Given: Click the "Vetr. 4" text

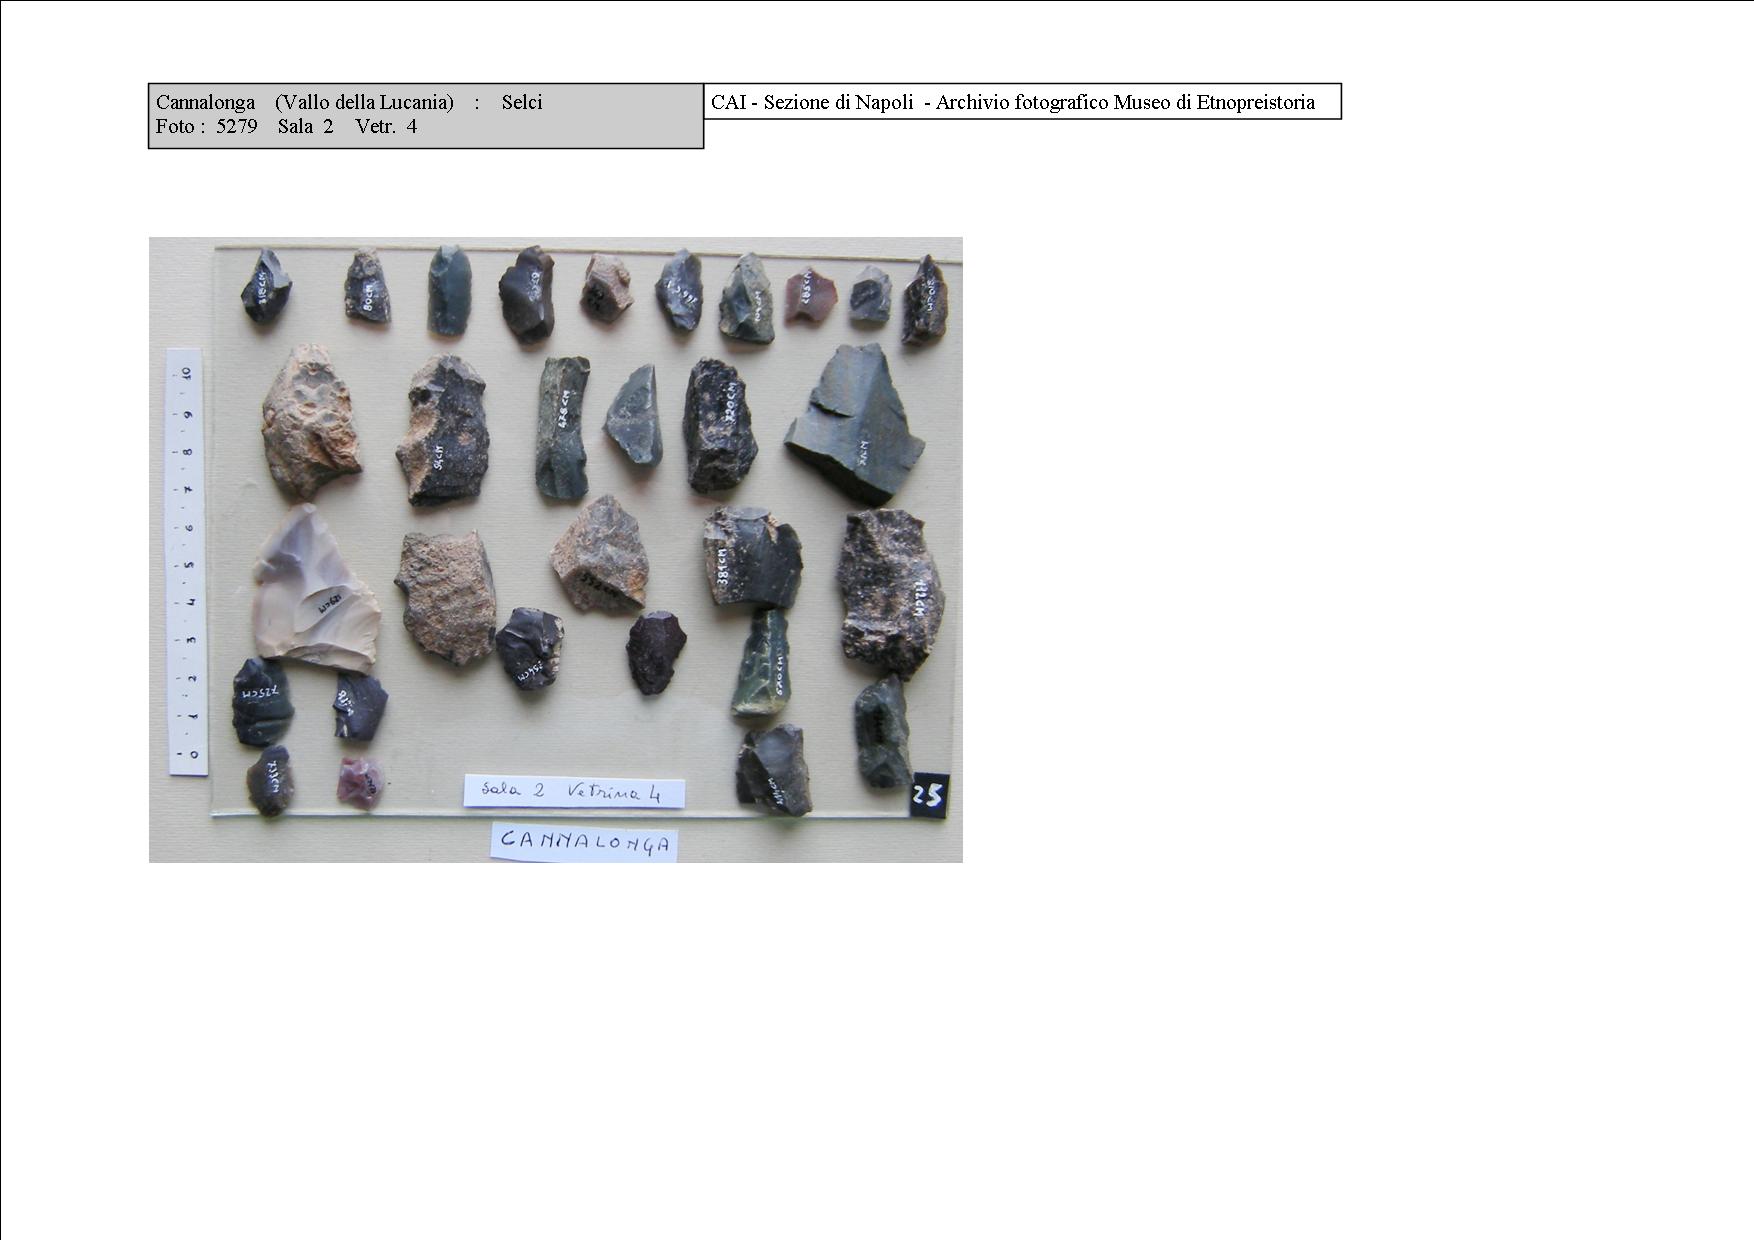Looking at the screenshot, I should pyautogui.click(x=386, y=126).
